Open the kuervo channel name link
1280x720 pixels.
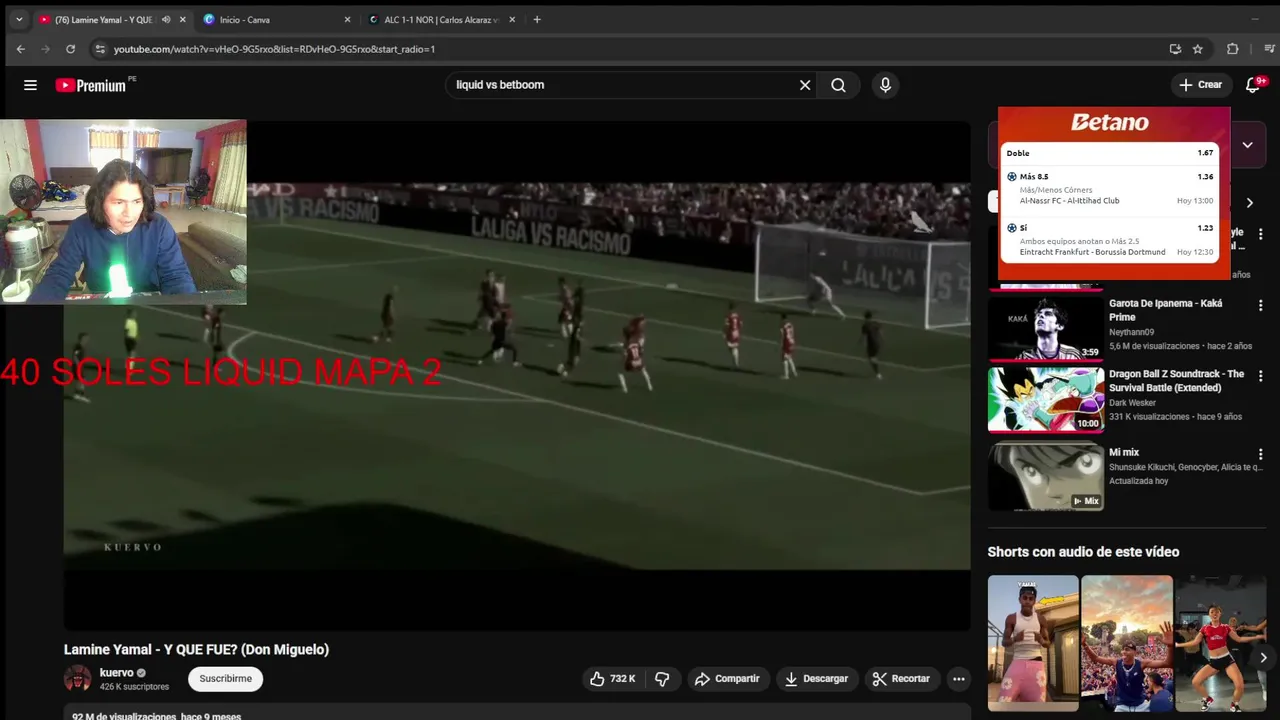[x=116, y=672]
